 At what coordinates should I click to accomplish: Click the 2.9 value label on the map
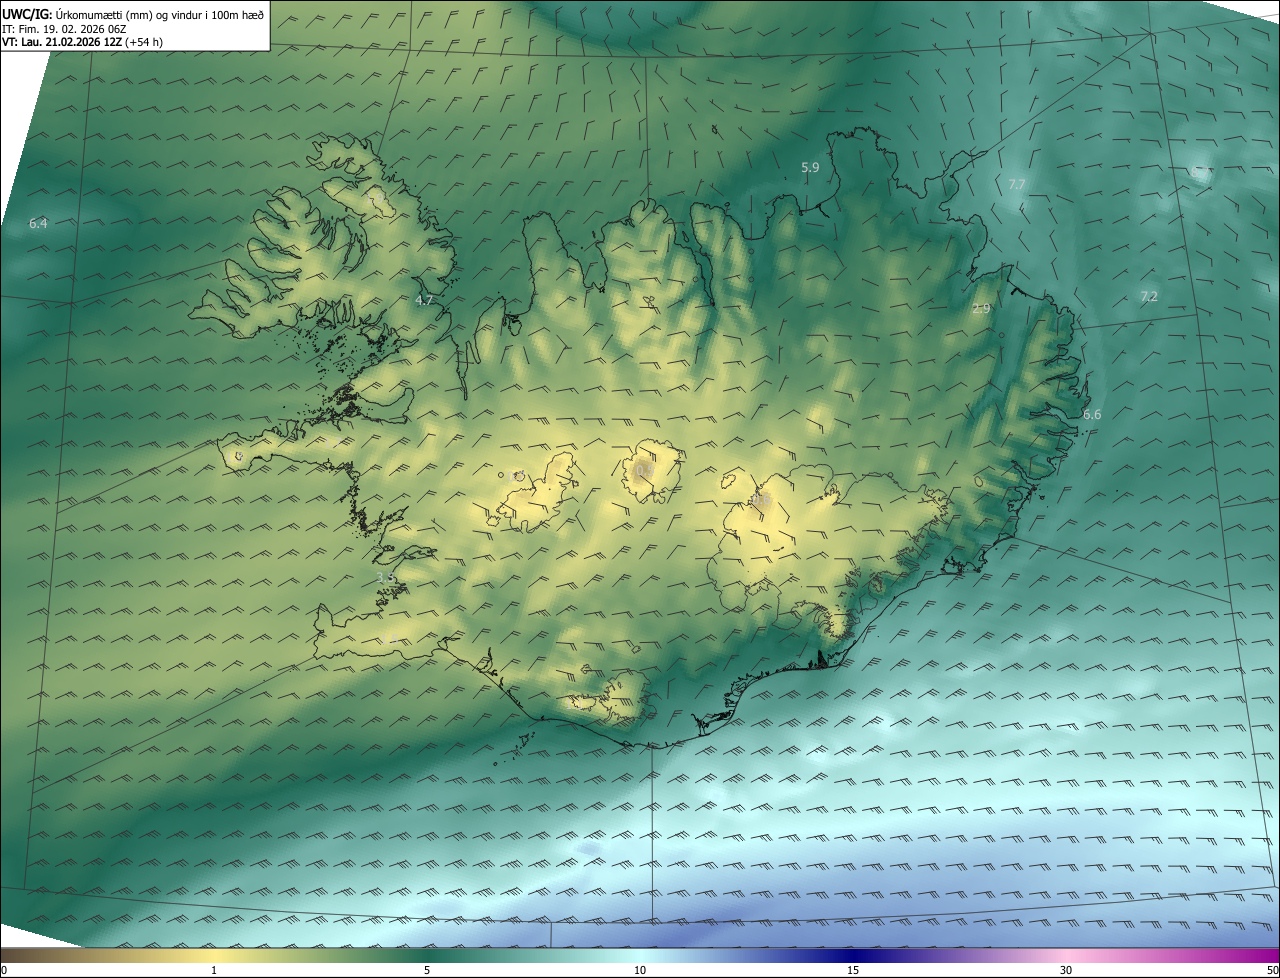981,309
